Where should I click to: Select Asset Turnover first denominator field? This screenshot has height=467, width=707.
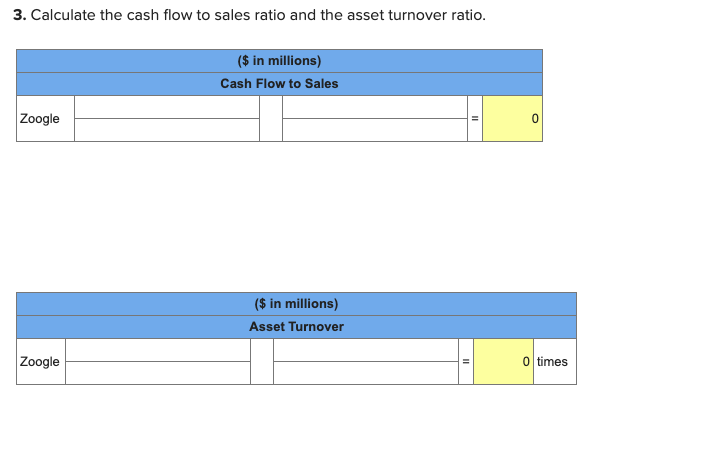pyautogui.click(x=158, y=373)
